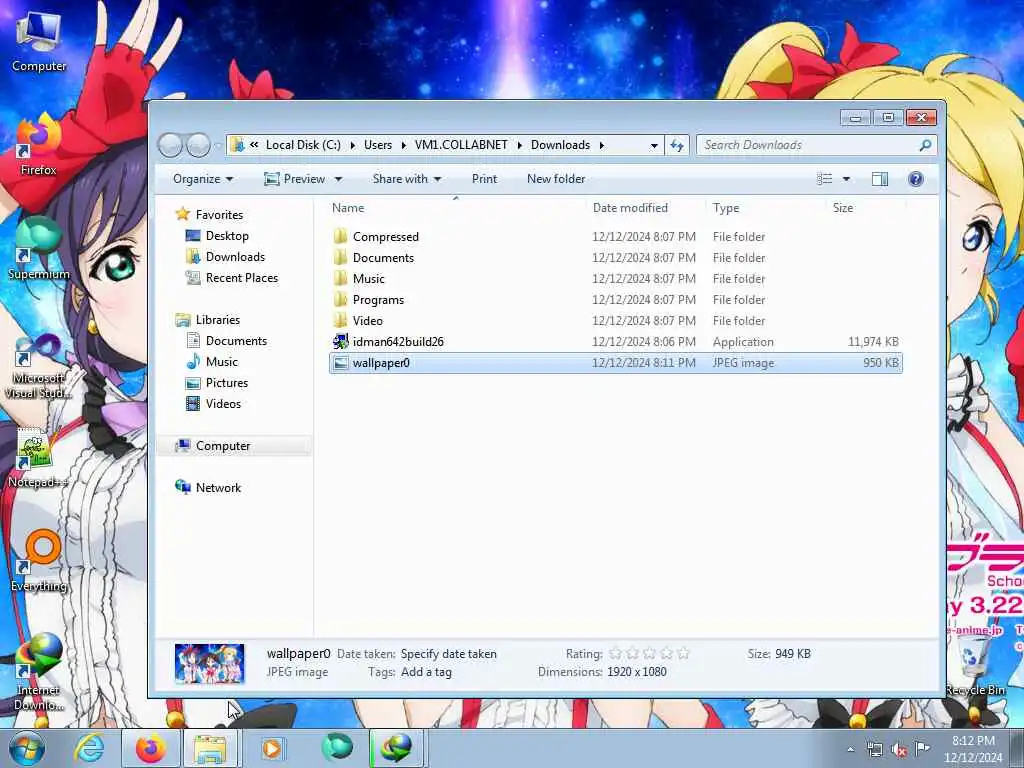Click the Back navigation button in Explorer
Screen dimensions: 1024x768
(170, 145)
